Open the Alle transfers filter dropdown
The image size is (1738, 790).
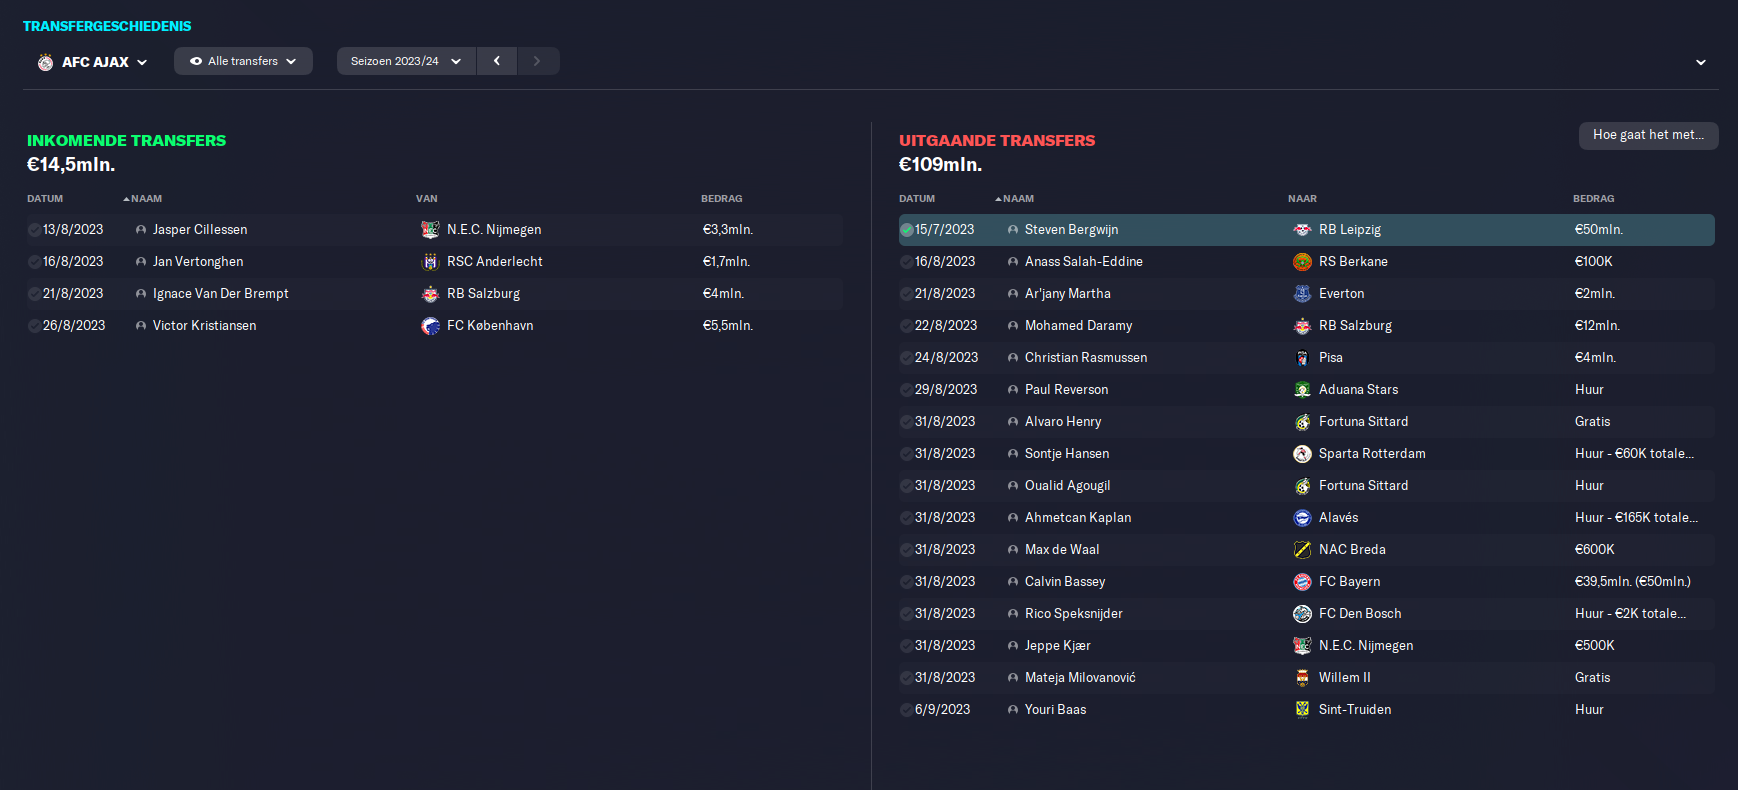click(x=243, y=61)
